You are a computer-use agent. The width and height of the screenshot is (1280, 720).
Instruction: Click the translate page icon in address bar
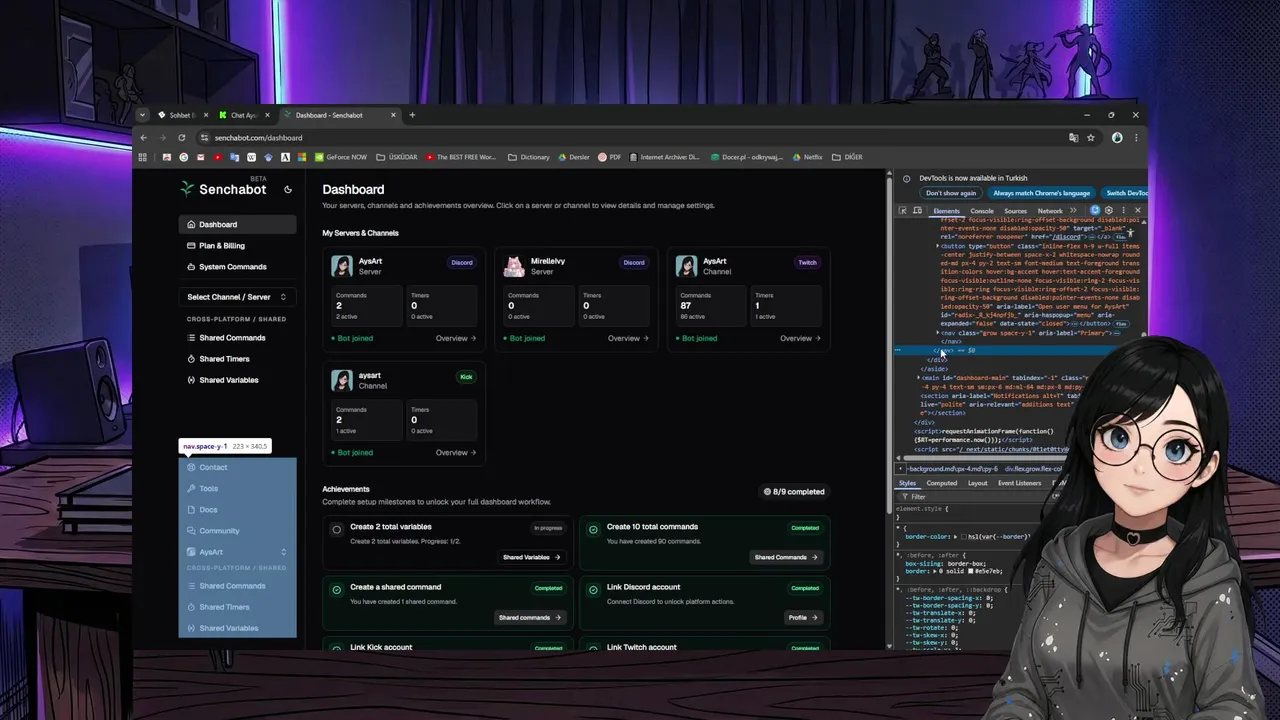coord(1073,138)
